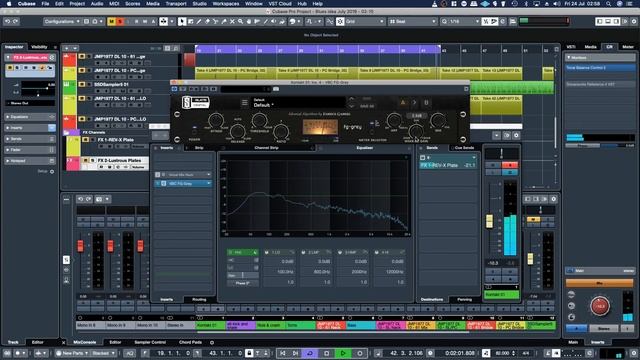Open the Grid snap type dropdown

[365, 21]
